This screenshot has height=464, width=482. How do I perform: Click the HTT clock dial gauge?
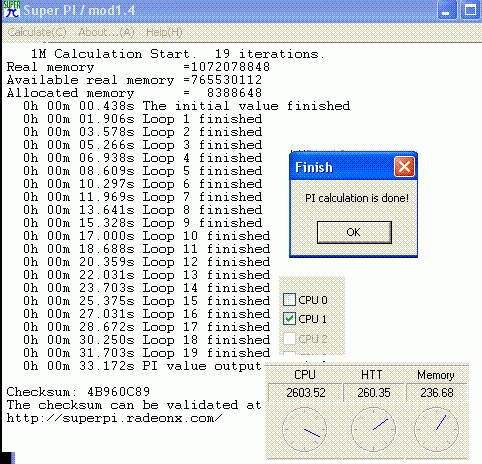click(x=373, y=429)
